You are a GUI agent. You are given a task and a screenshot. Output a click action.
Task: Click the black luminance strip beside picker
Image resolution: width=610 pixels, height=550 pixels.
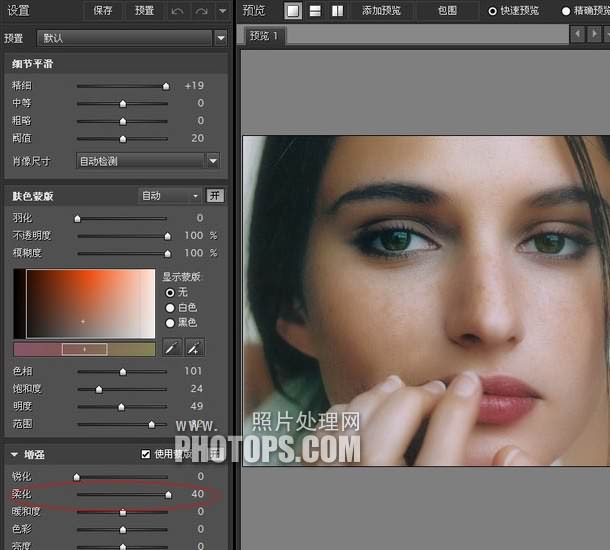click(19, 303)
